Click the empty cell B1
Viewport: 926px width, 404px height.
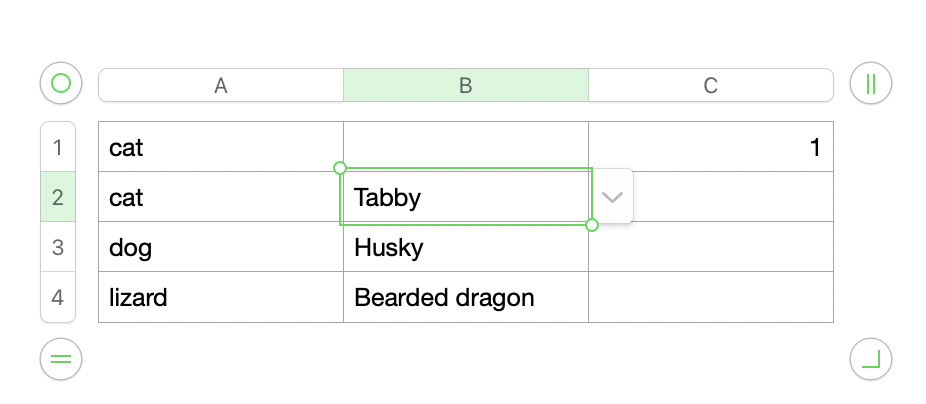pos(466,146)
